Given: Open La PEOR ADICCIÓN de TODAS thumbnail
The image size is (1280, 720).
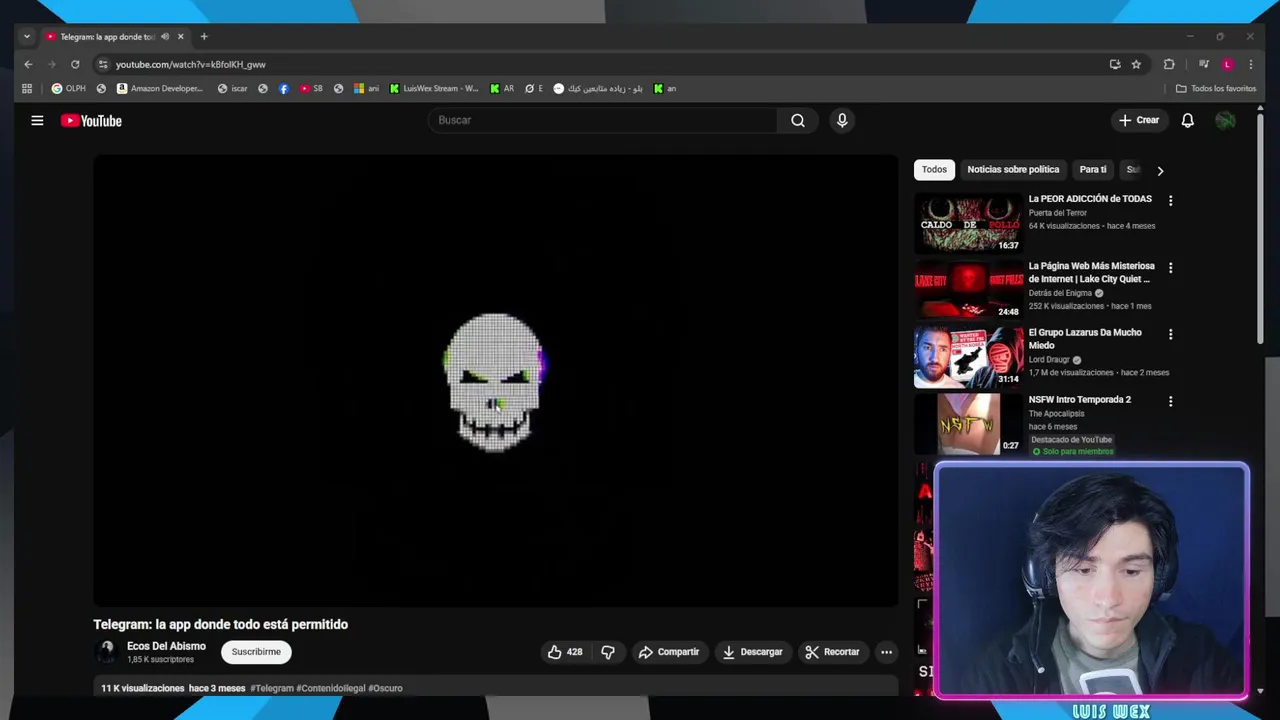Looking at the screenshot, I should 968,223.
